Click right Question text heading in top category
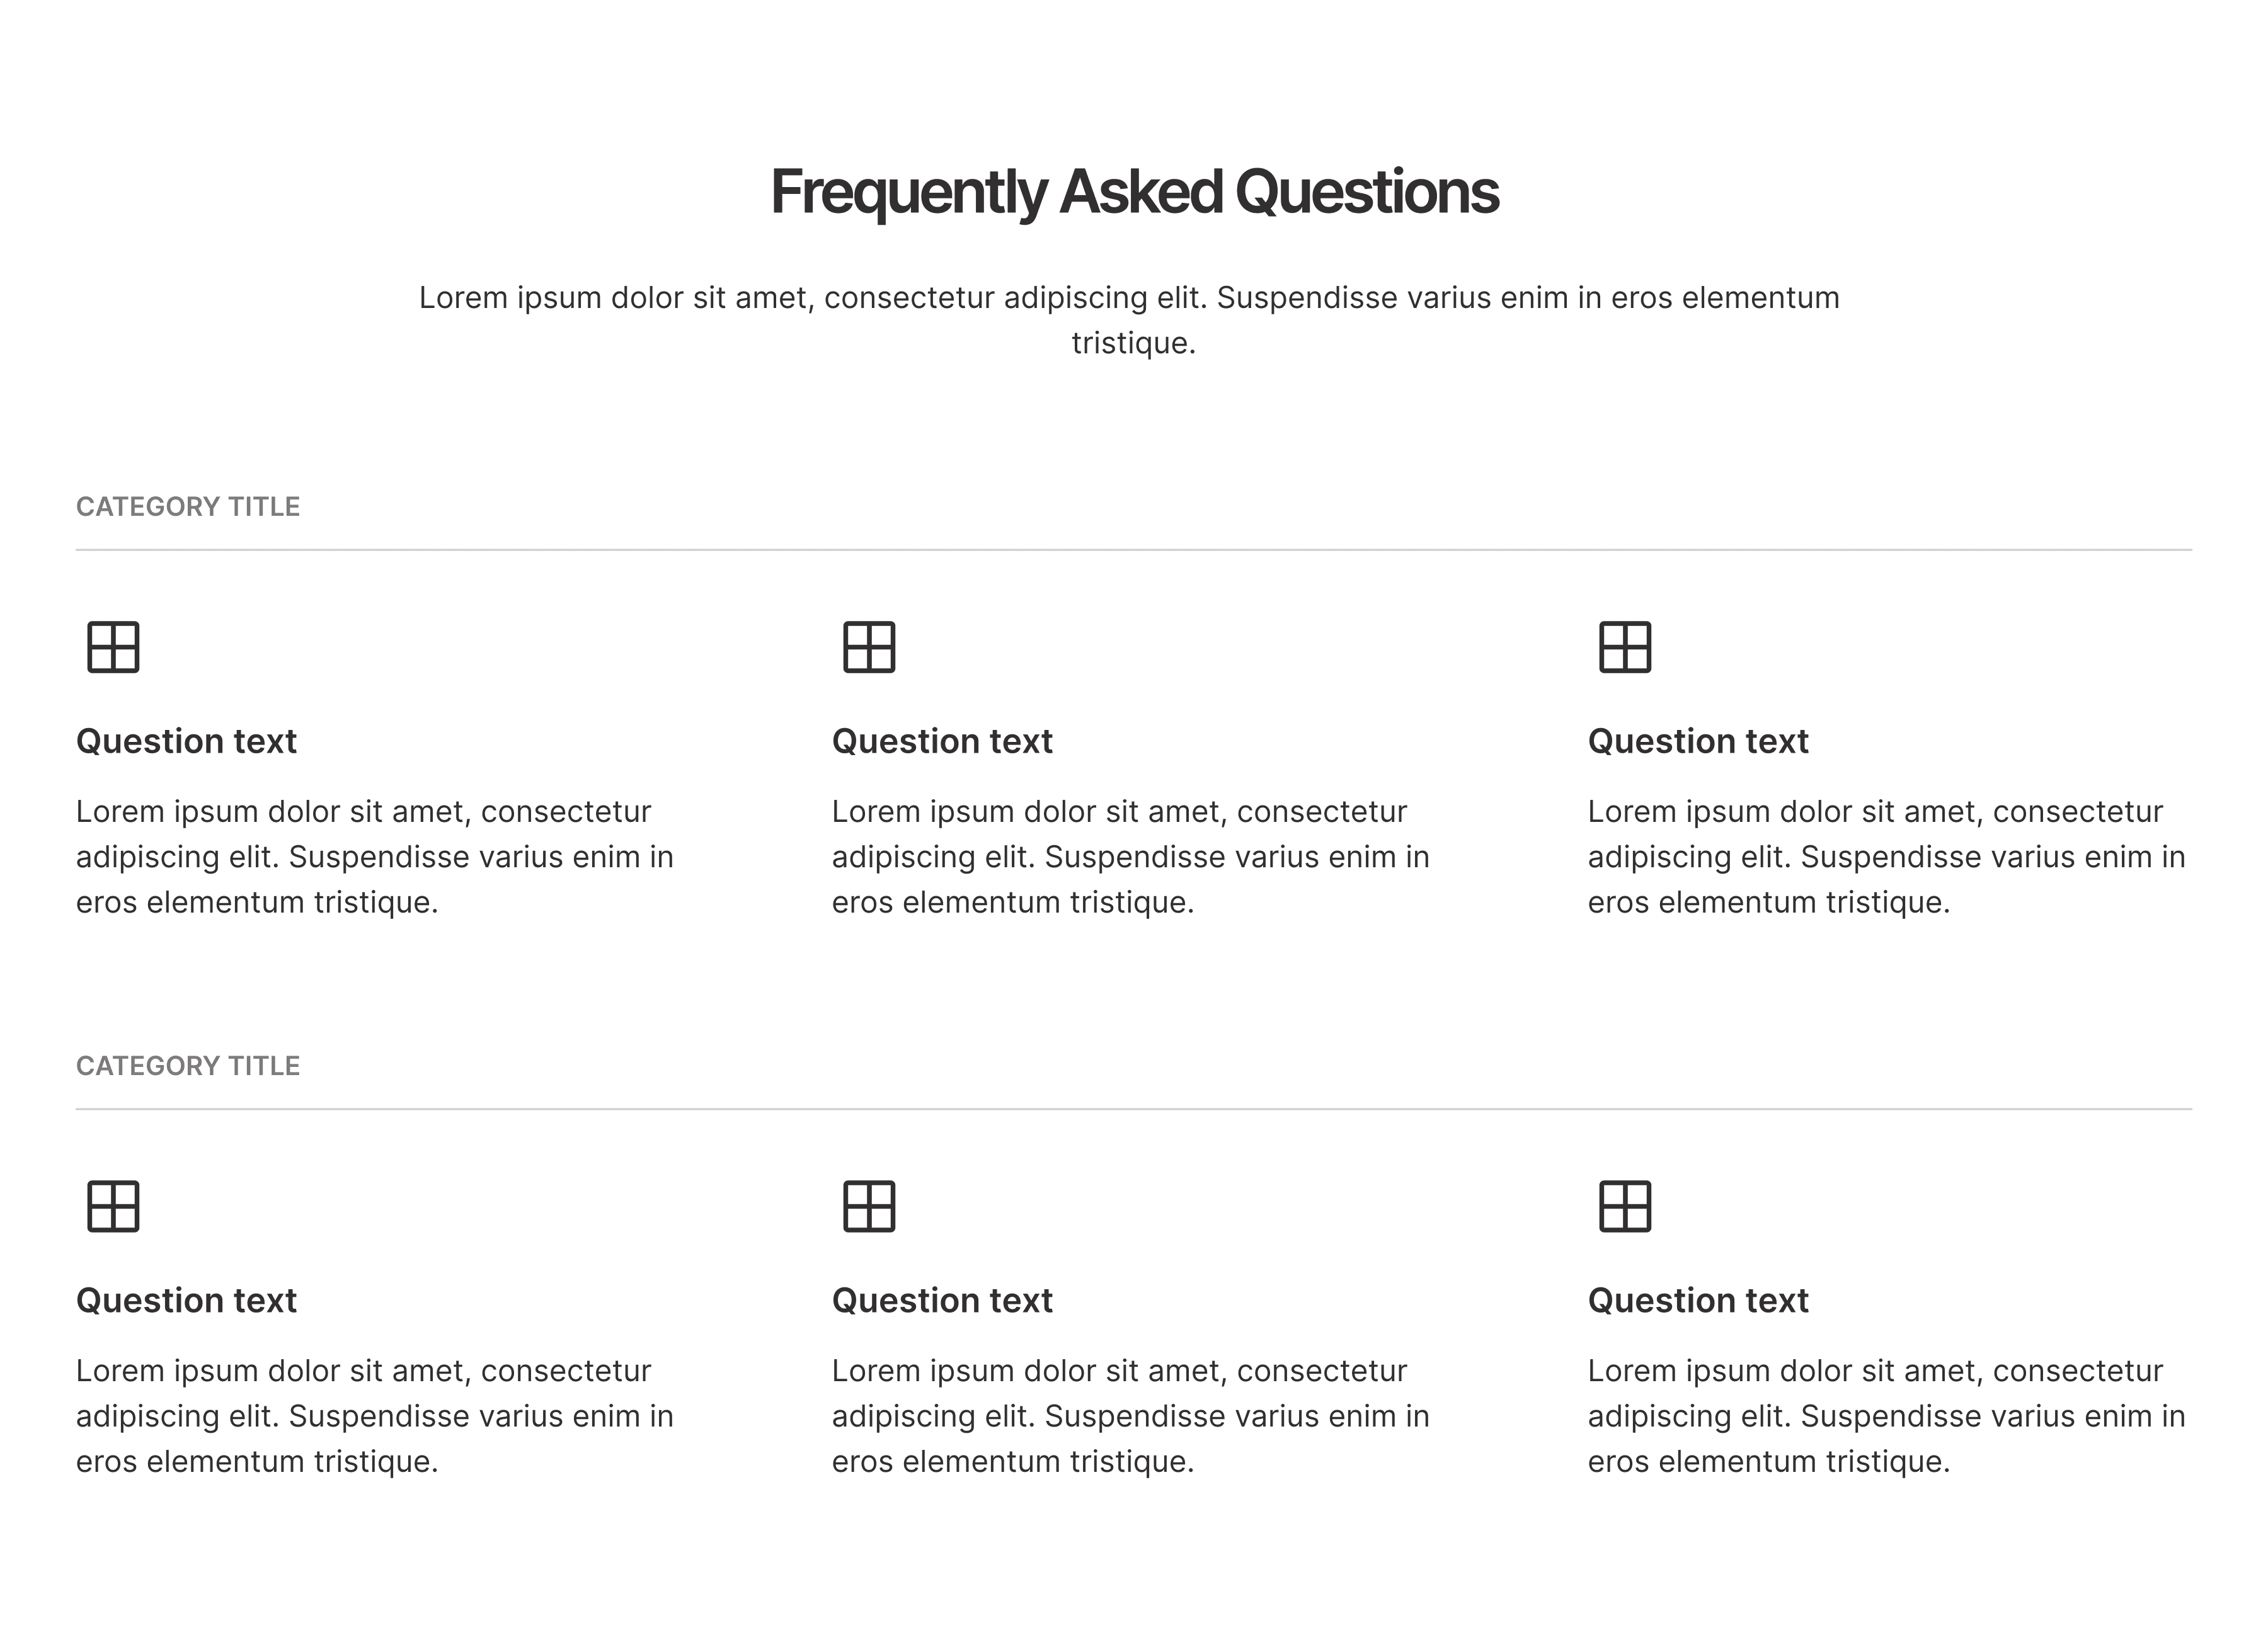This screenshot has height=1635, width=2268. click(1698, 741)
